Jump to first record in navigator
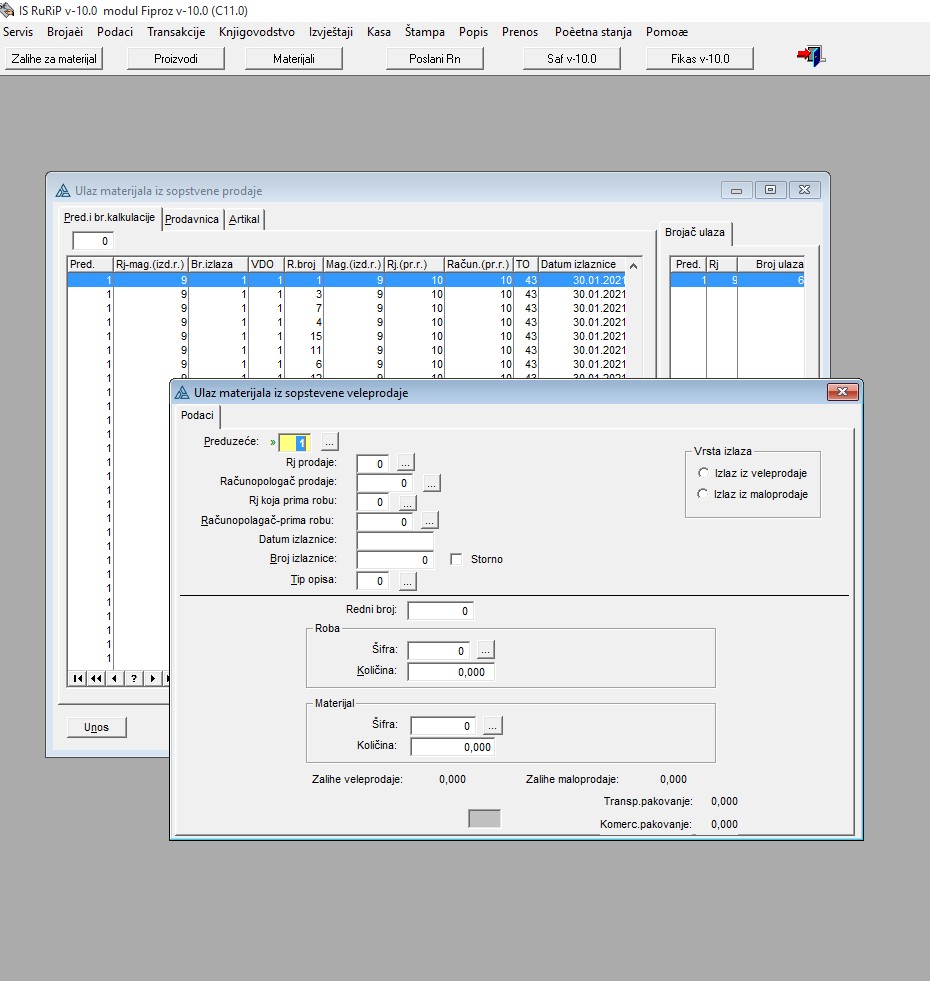The image size is (930, 981). click(77, 678)
